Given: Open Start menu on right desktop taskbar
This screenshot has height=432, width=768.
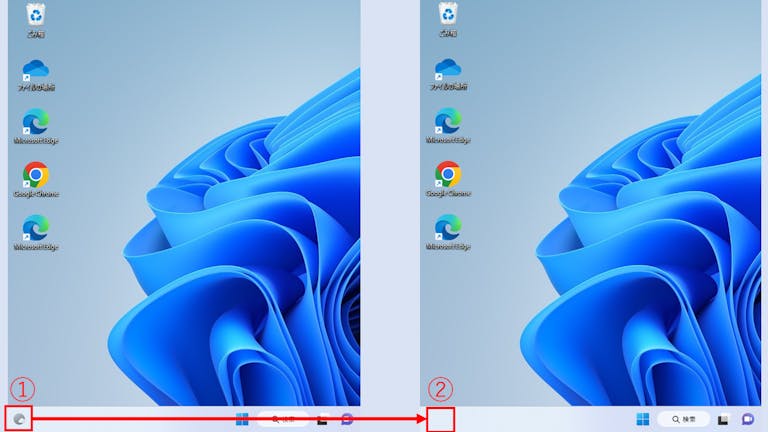Looking at the screenshot, I should click(643, 419).
